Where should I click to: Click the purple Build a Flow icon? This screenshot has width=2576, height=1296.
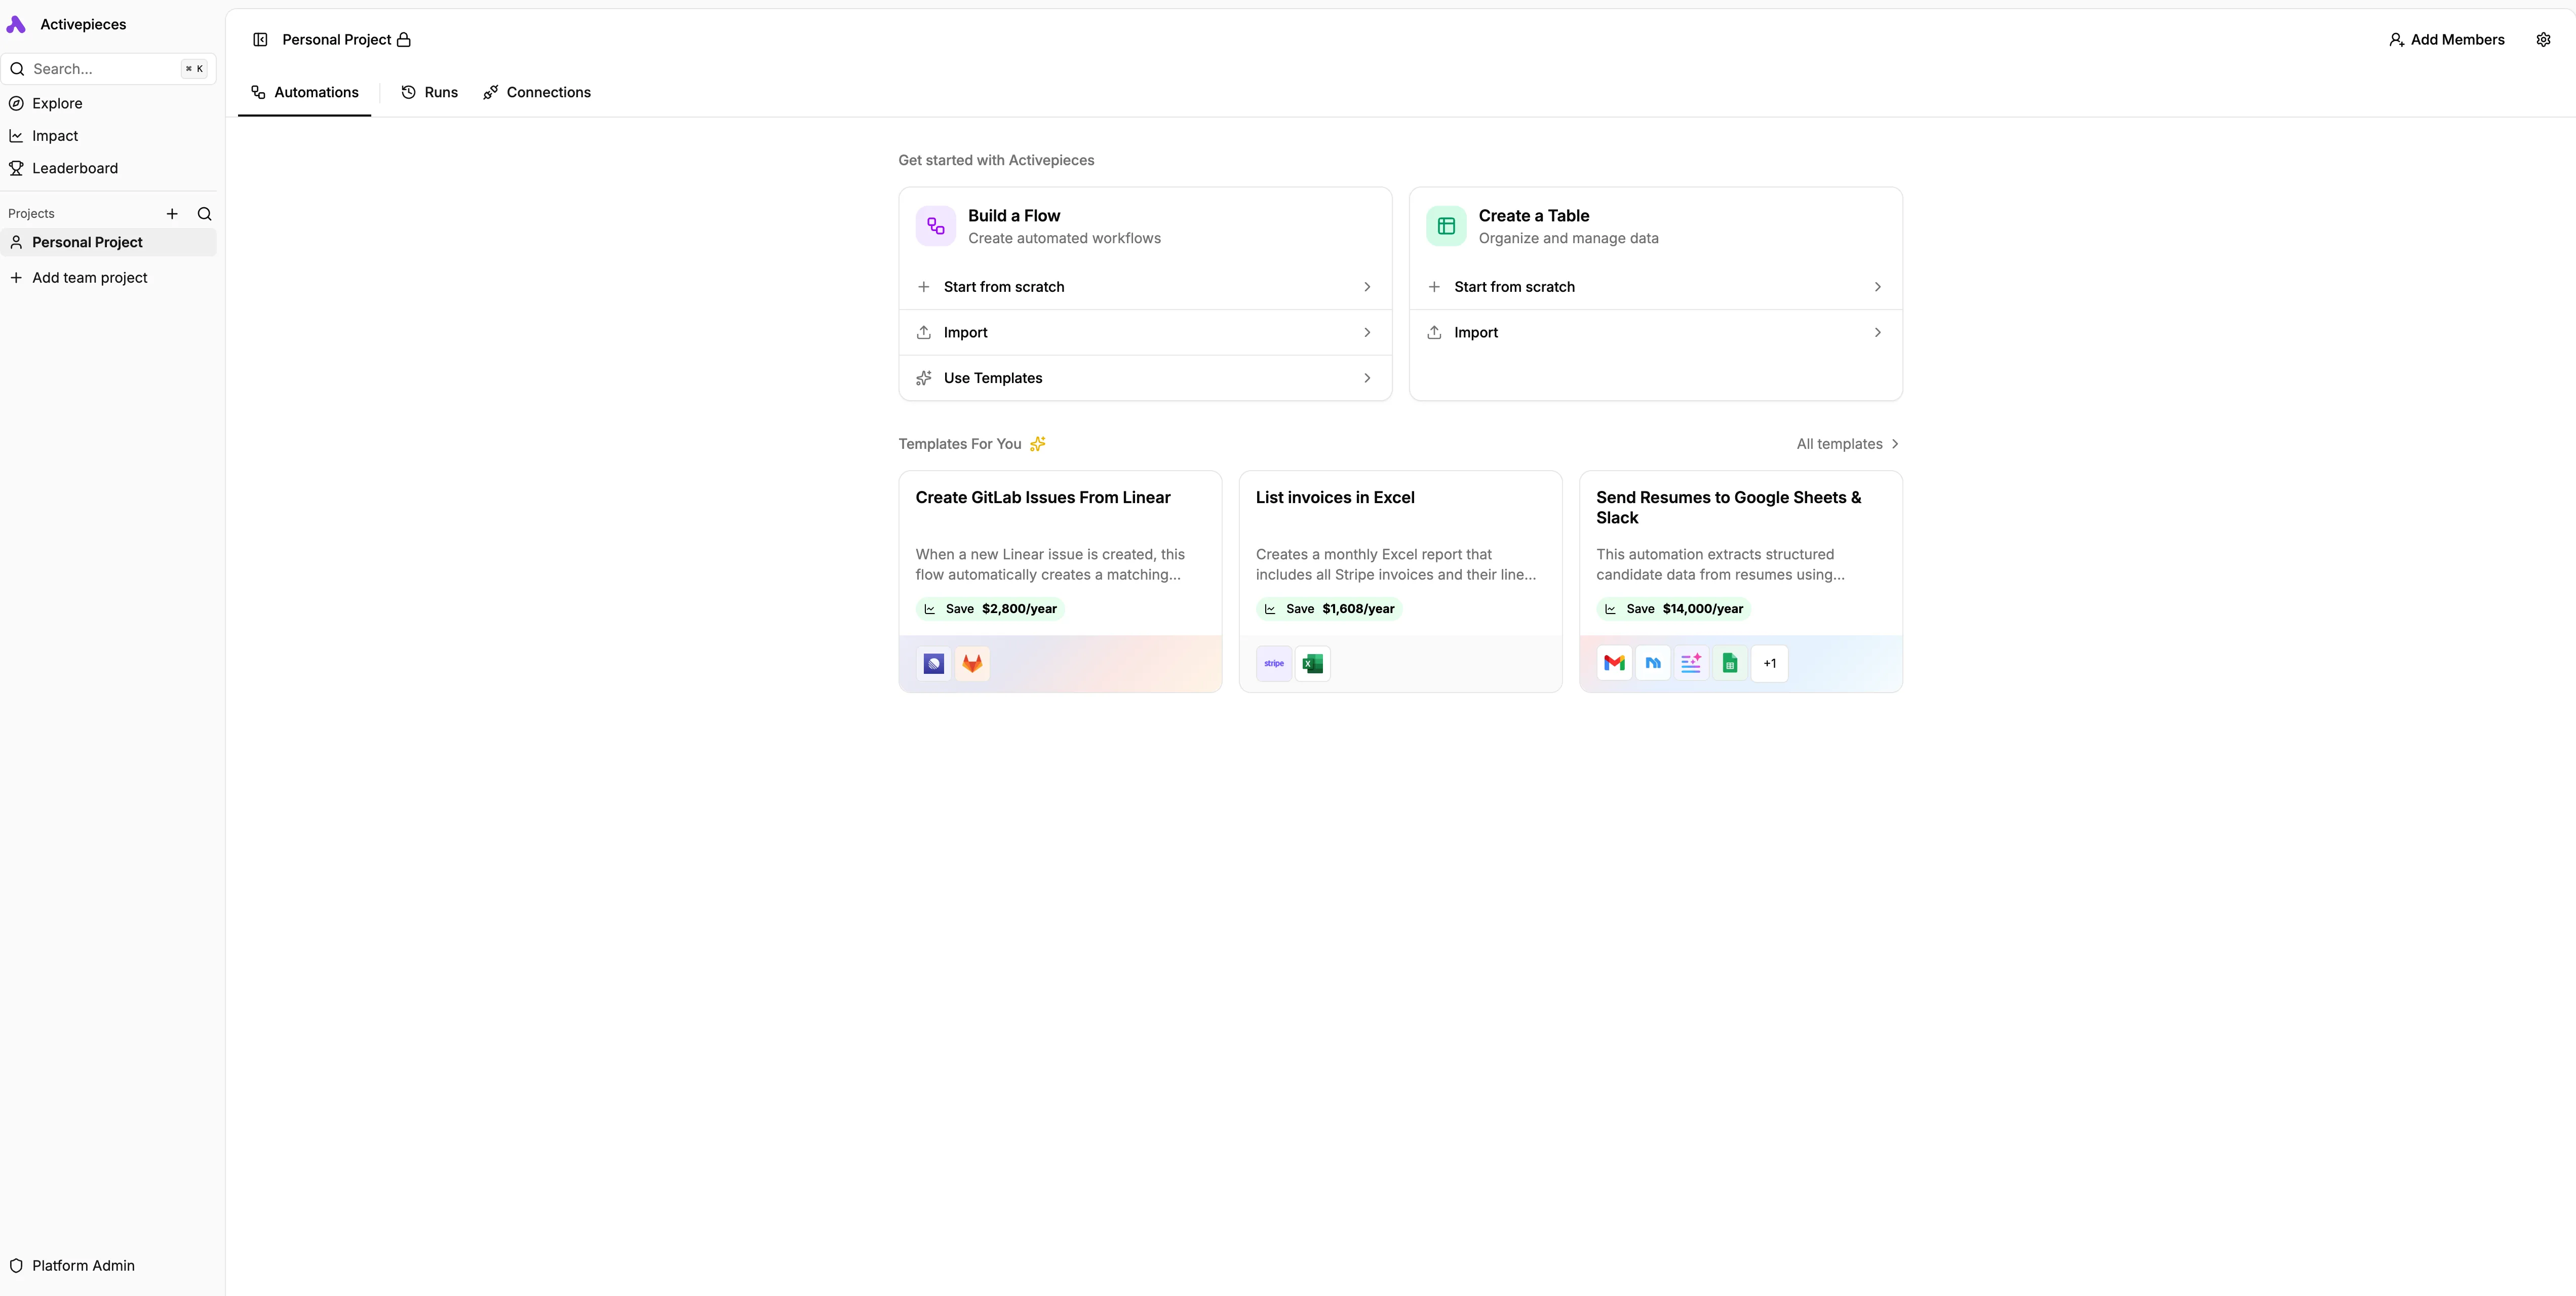click(936, 226)
